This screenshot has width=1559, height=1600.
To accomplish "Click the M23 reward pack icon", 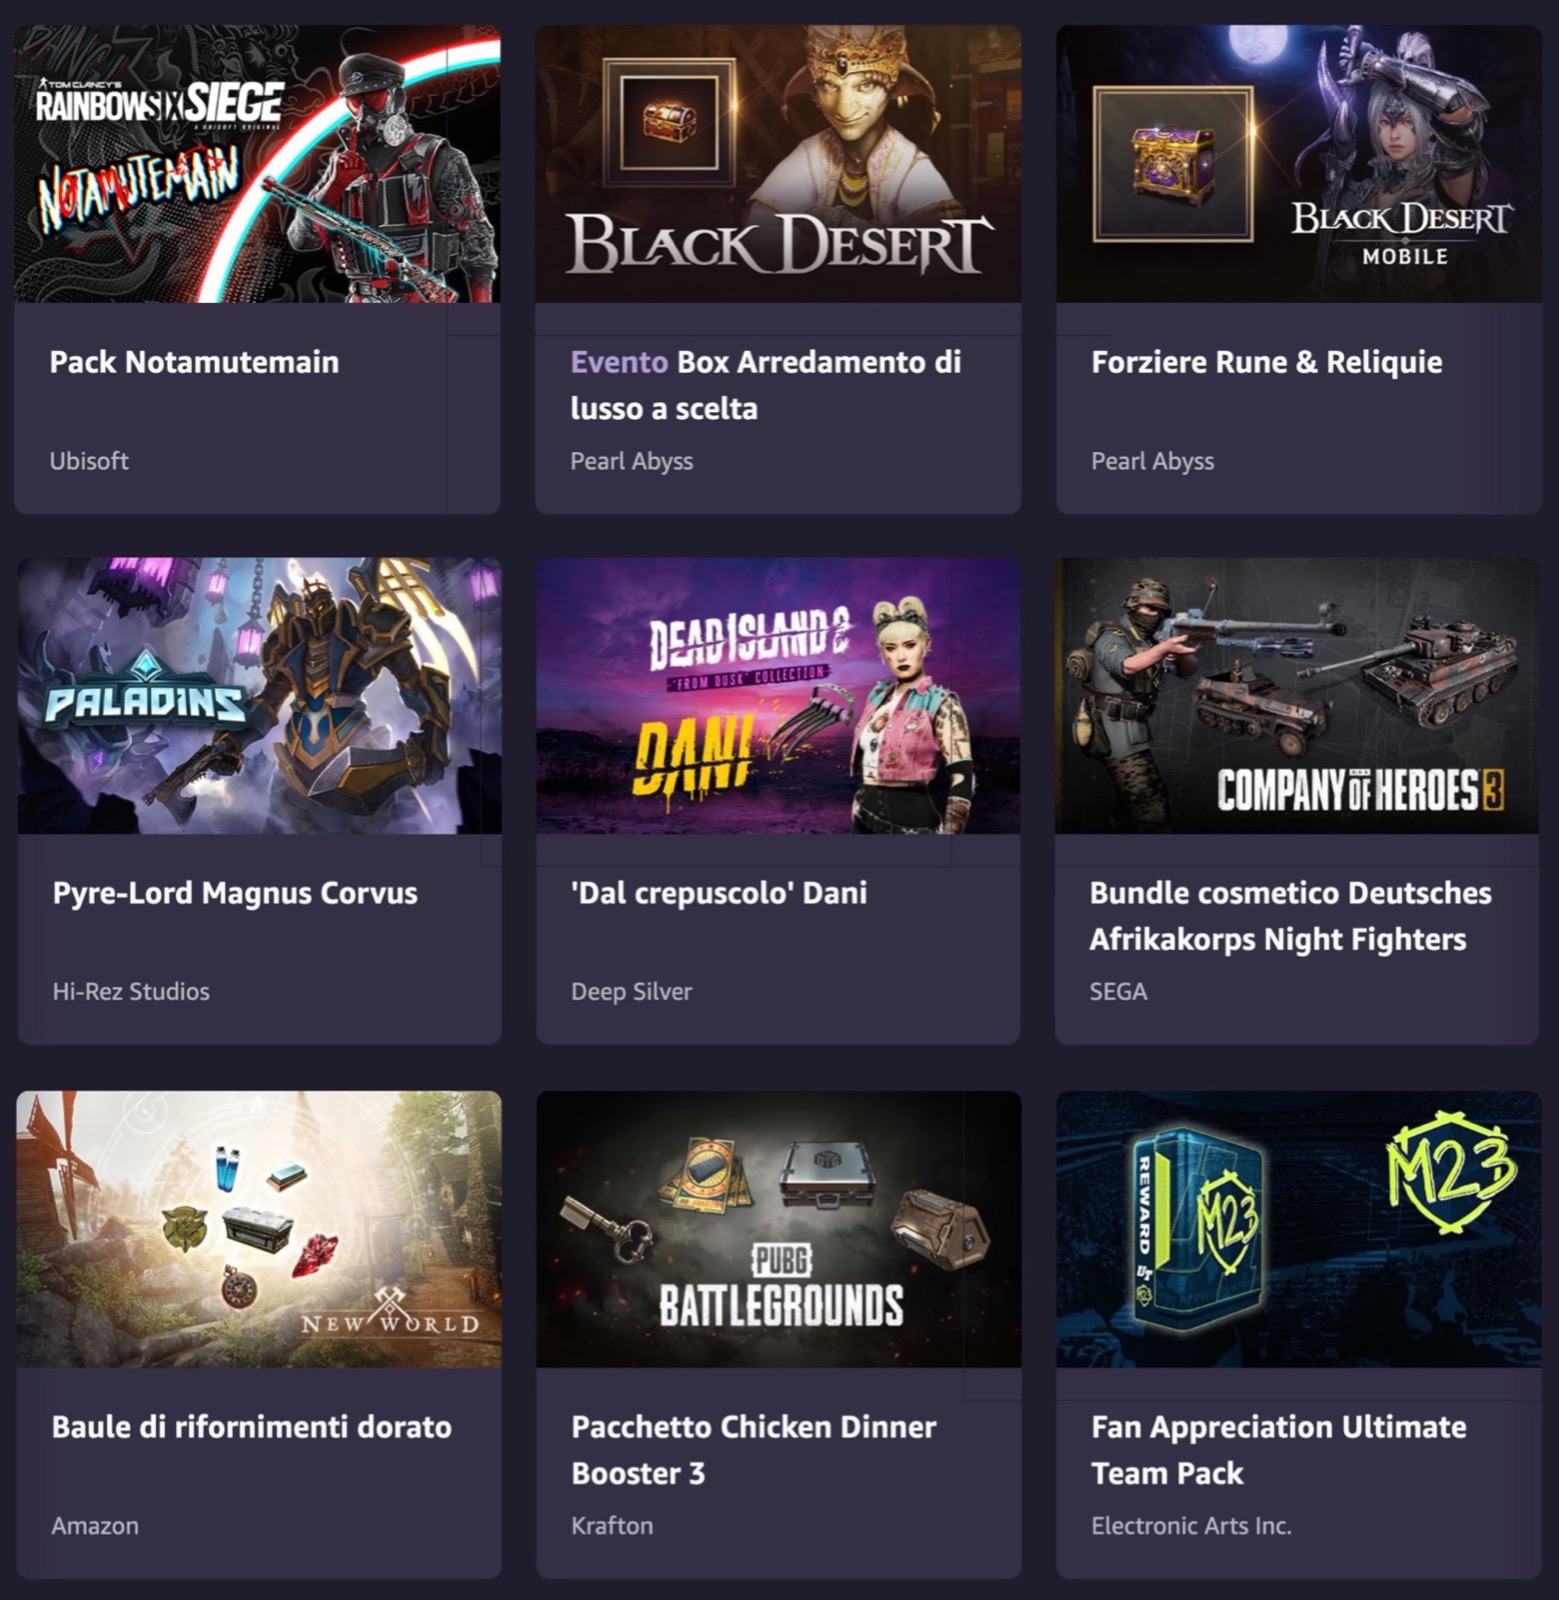I will point(1199,1229).
